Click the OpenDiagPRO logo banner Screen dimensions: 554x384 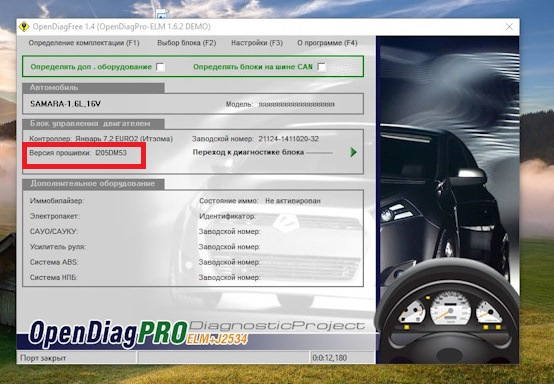pyautogui.click(x=138, y=333)
